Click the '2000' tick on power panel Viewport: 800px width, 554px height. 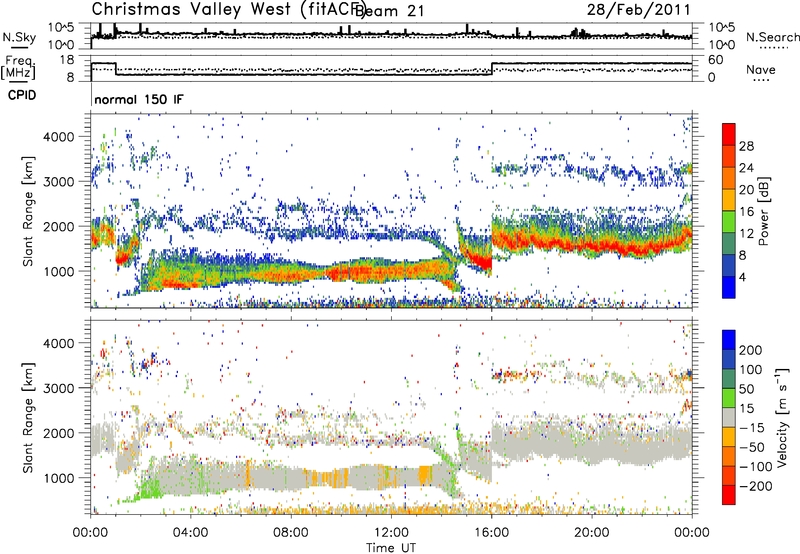pyautogui.click(x=59, y=226)
